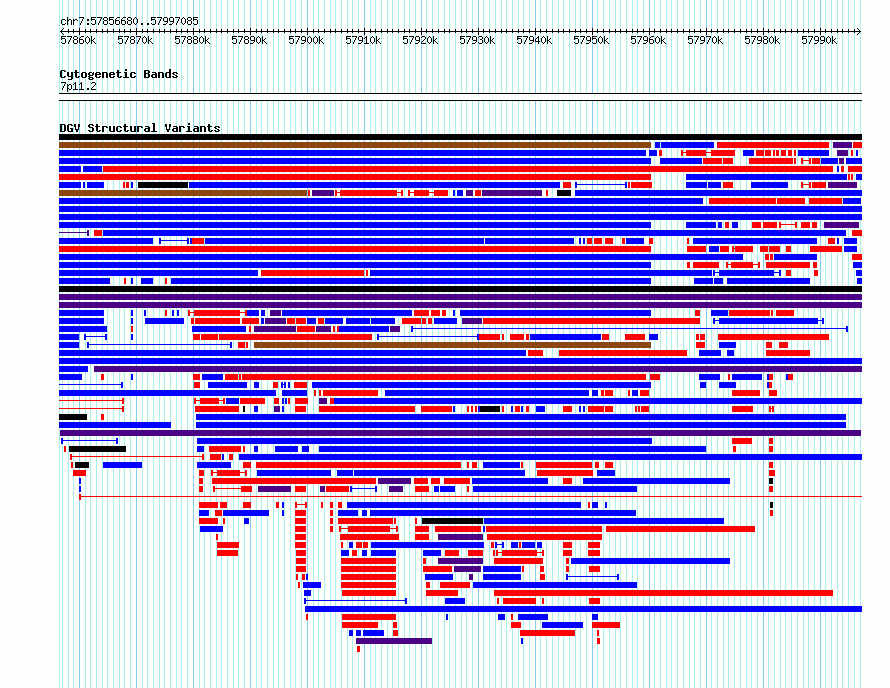The height and width of the screenshot is (688, 890).
Task: Click the chr7:57856680..57997085 range label
Action: coord(129,22)
